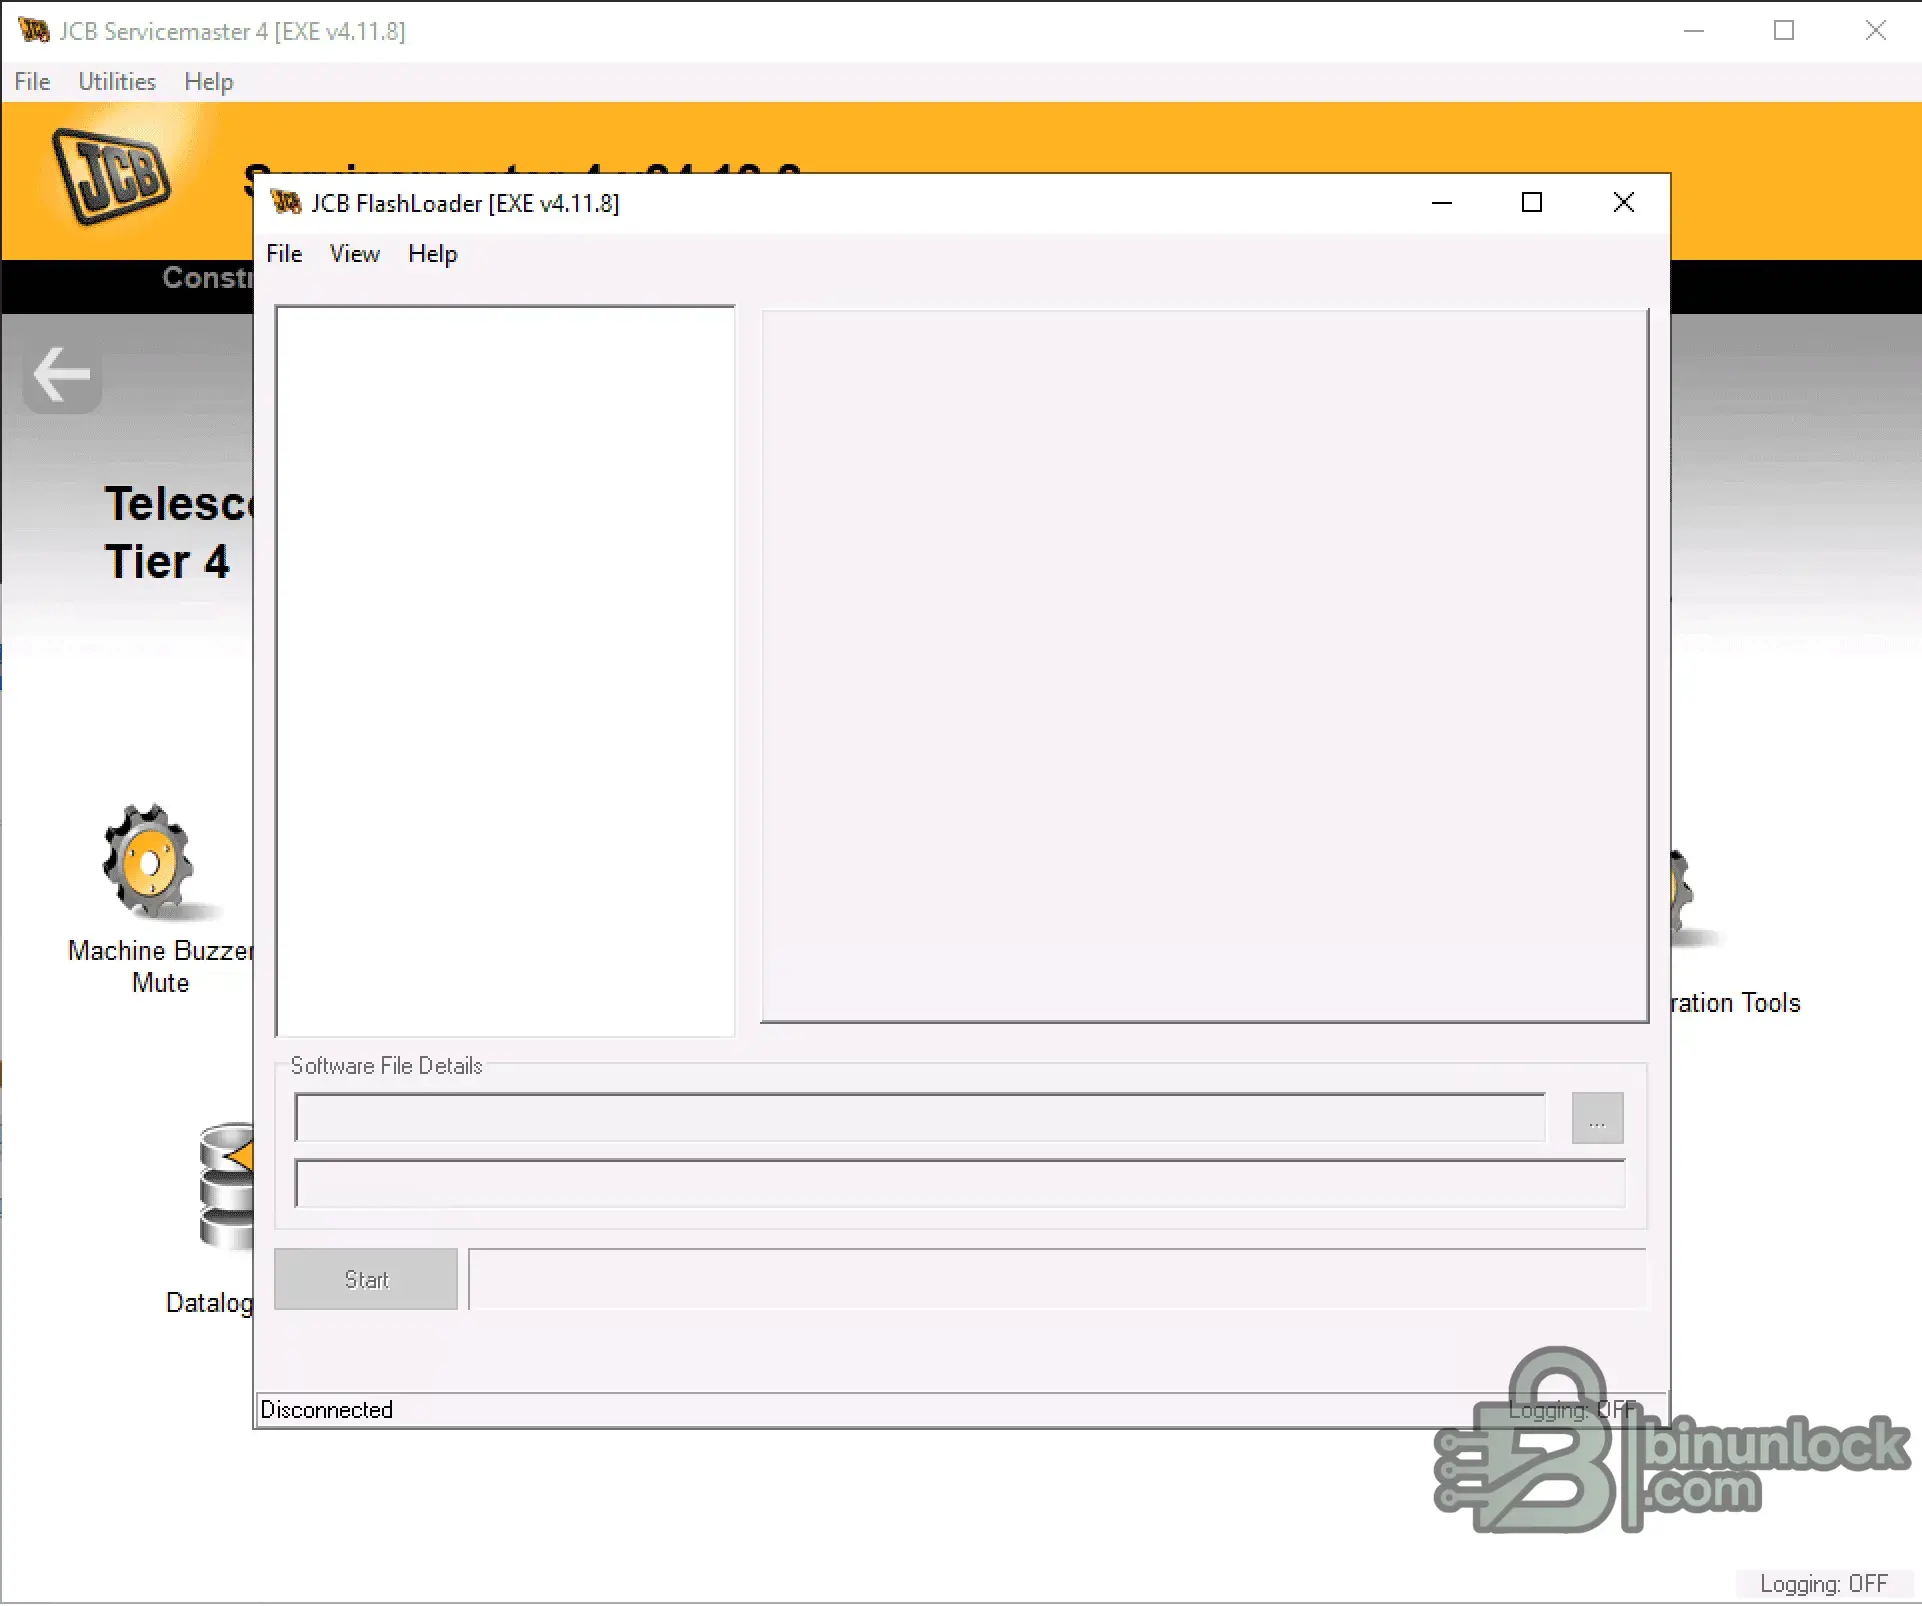Click the JCB FlashLoader title bar icon
1922x1606 pixels.
287,203
